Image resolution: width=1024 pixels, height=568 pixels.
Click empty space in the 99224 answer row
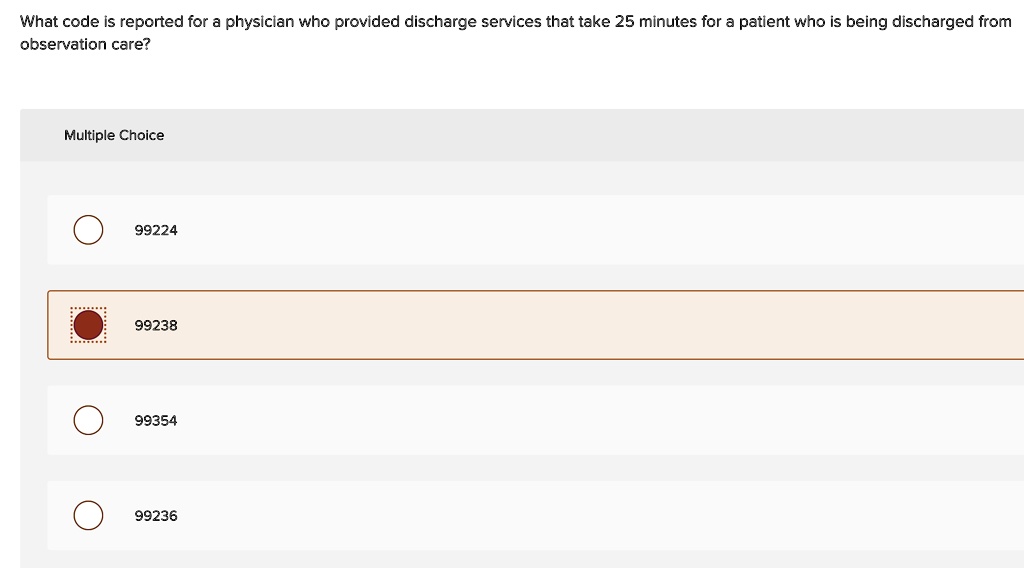click(x=600, y=230)
